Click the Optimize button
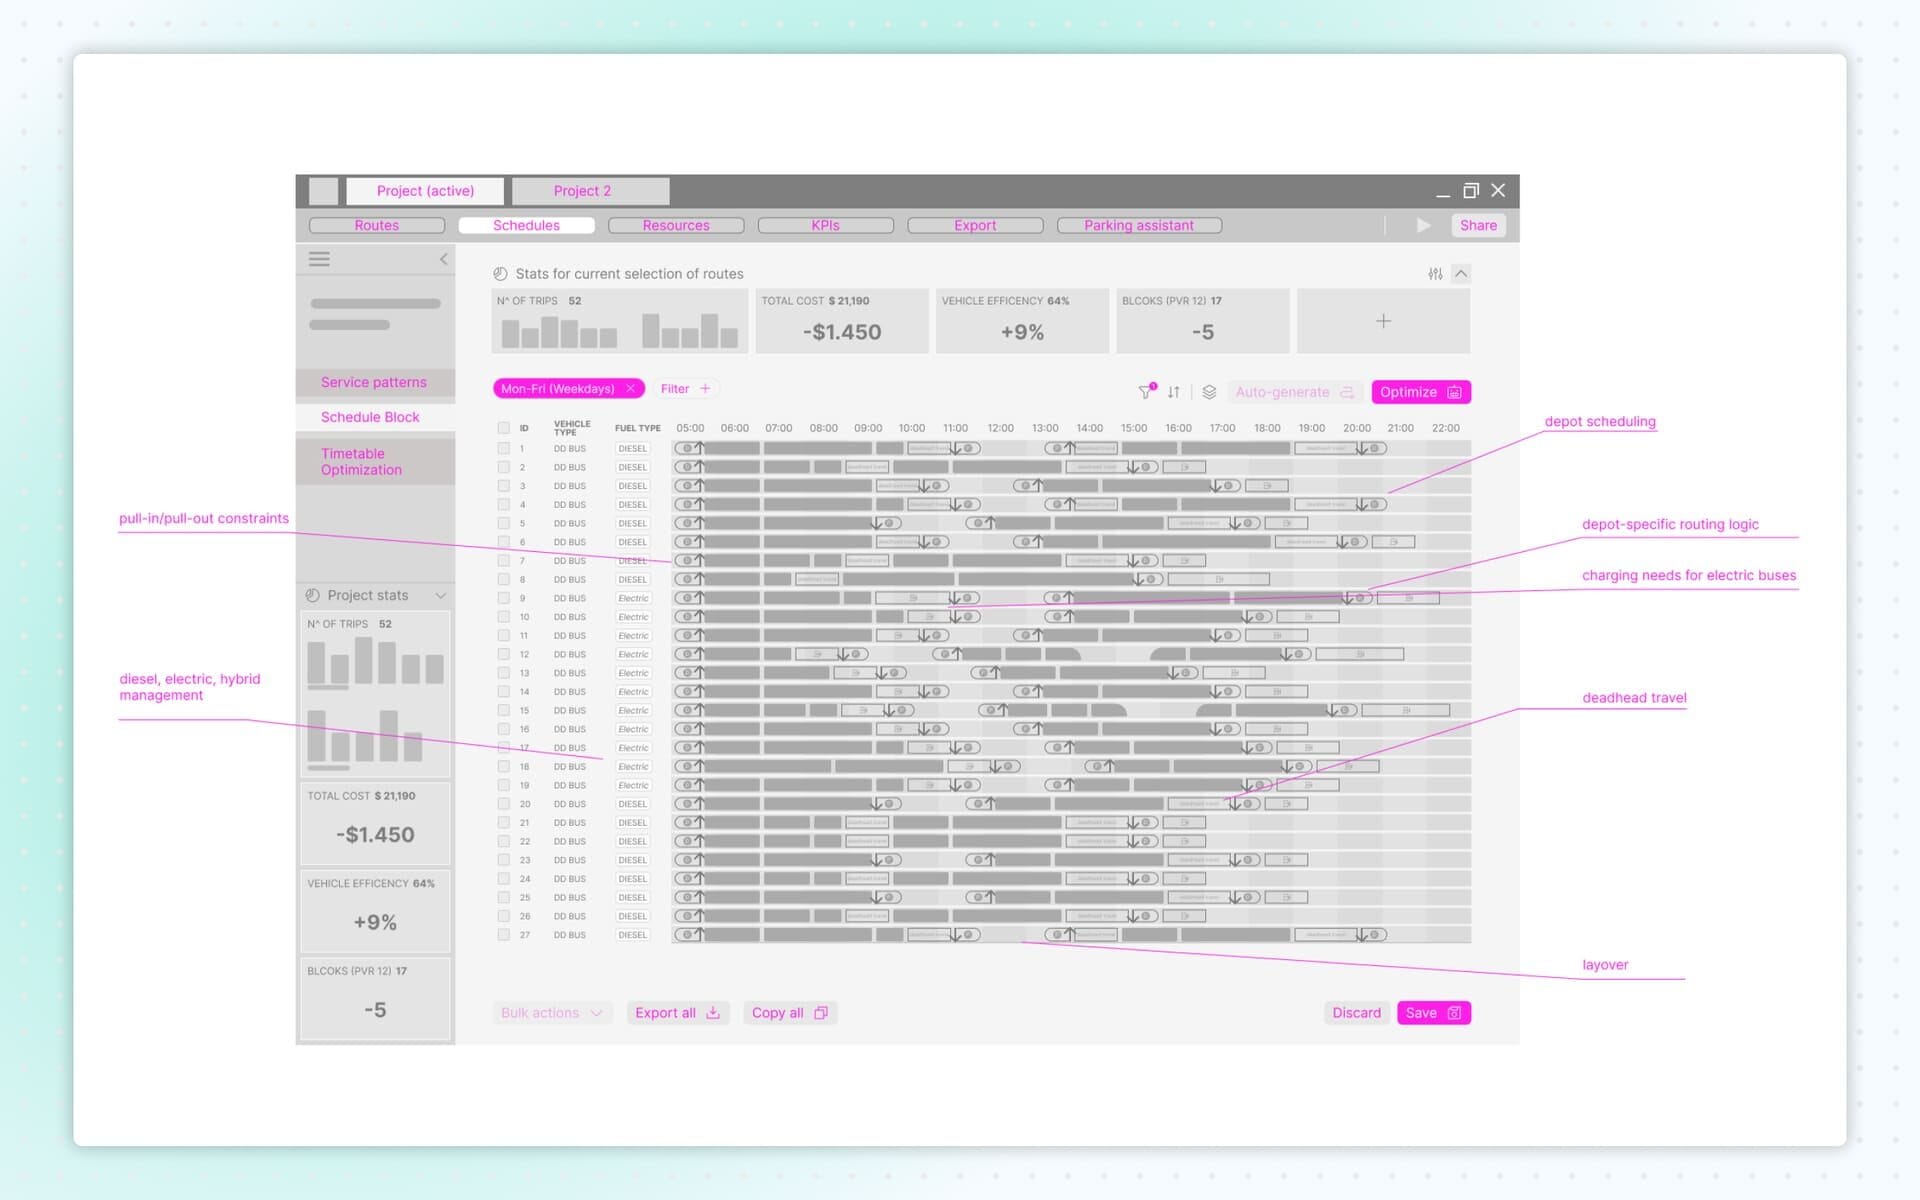 pos(1420,391)
